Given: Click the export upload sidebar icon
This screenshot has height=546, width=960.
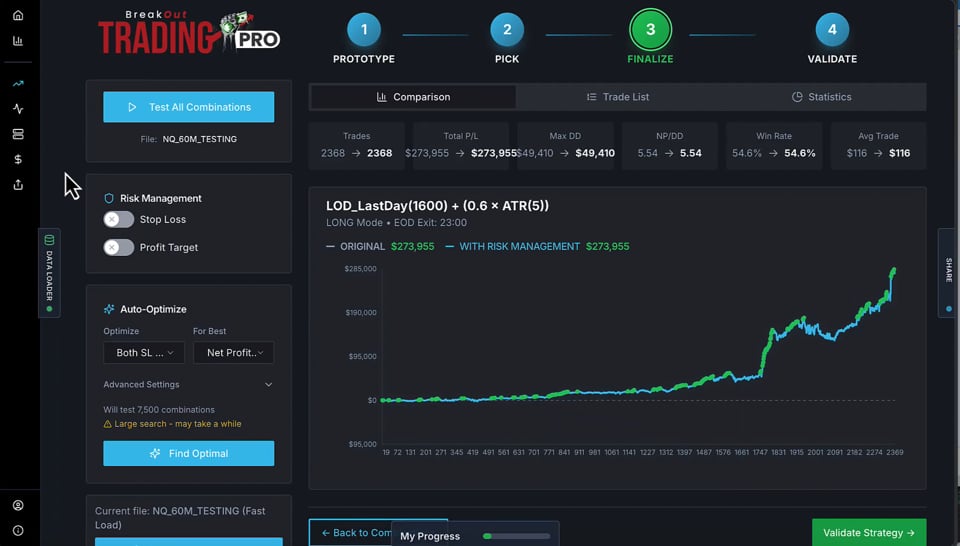Looking at the screenshot, I should (18, 185).
